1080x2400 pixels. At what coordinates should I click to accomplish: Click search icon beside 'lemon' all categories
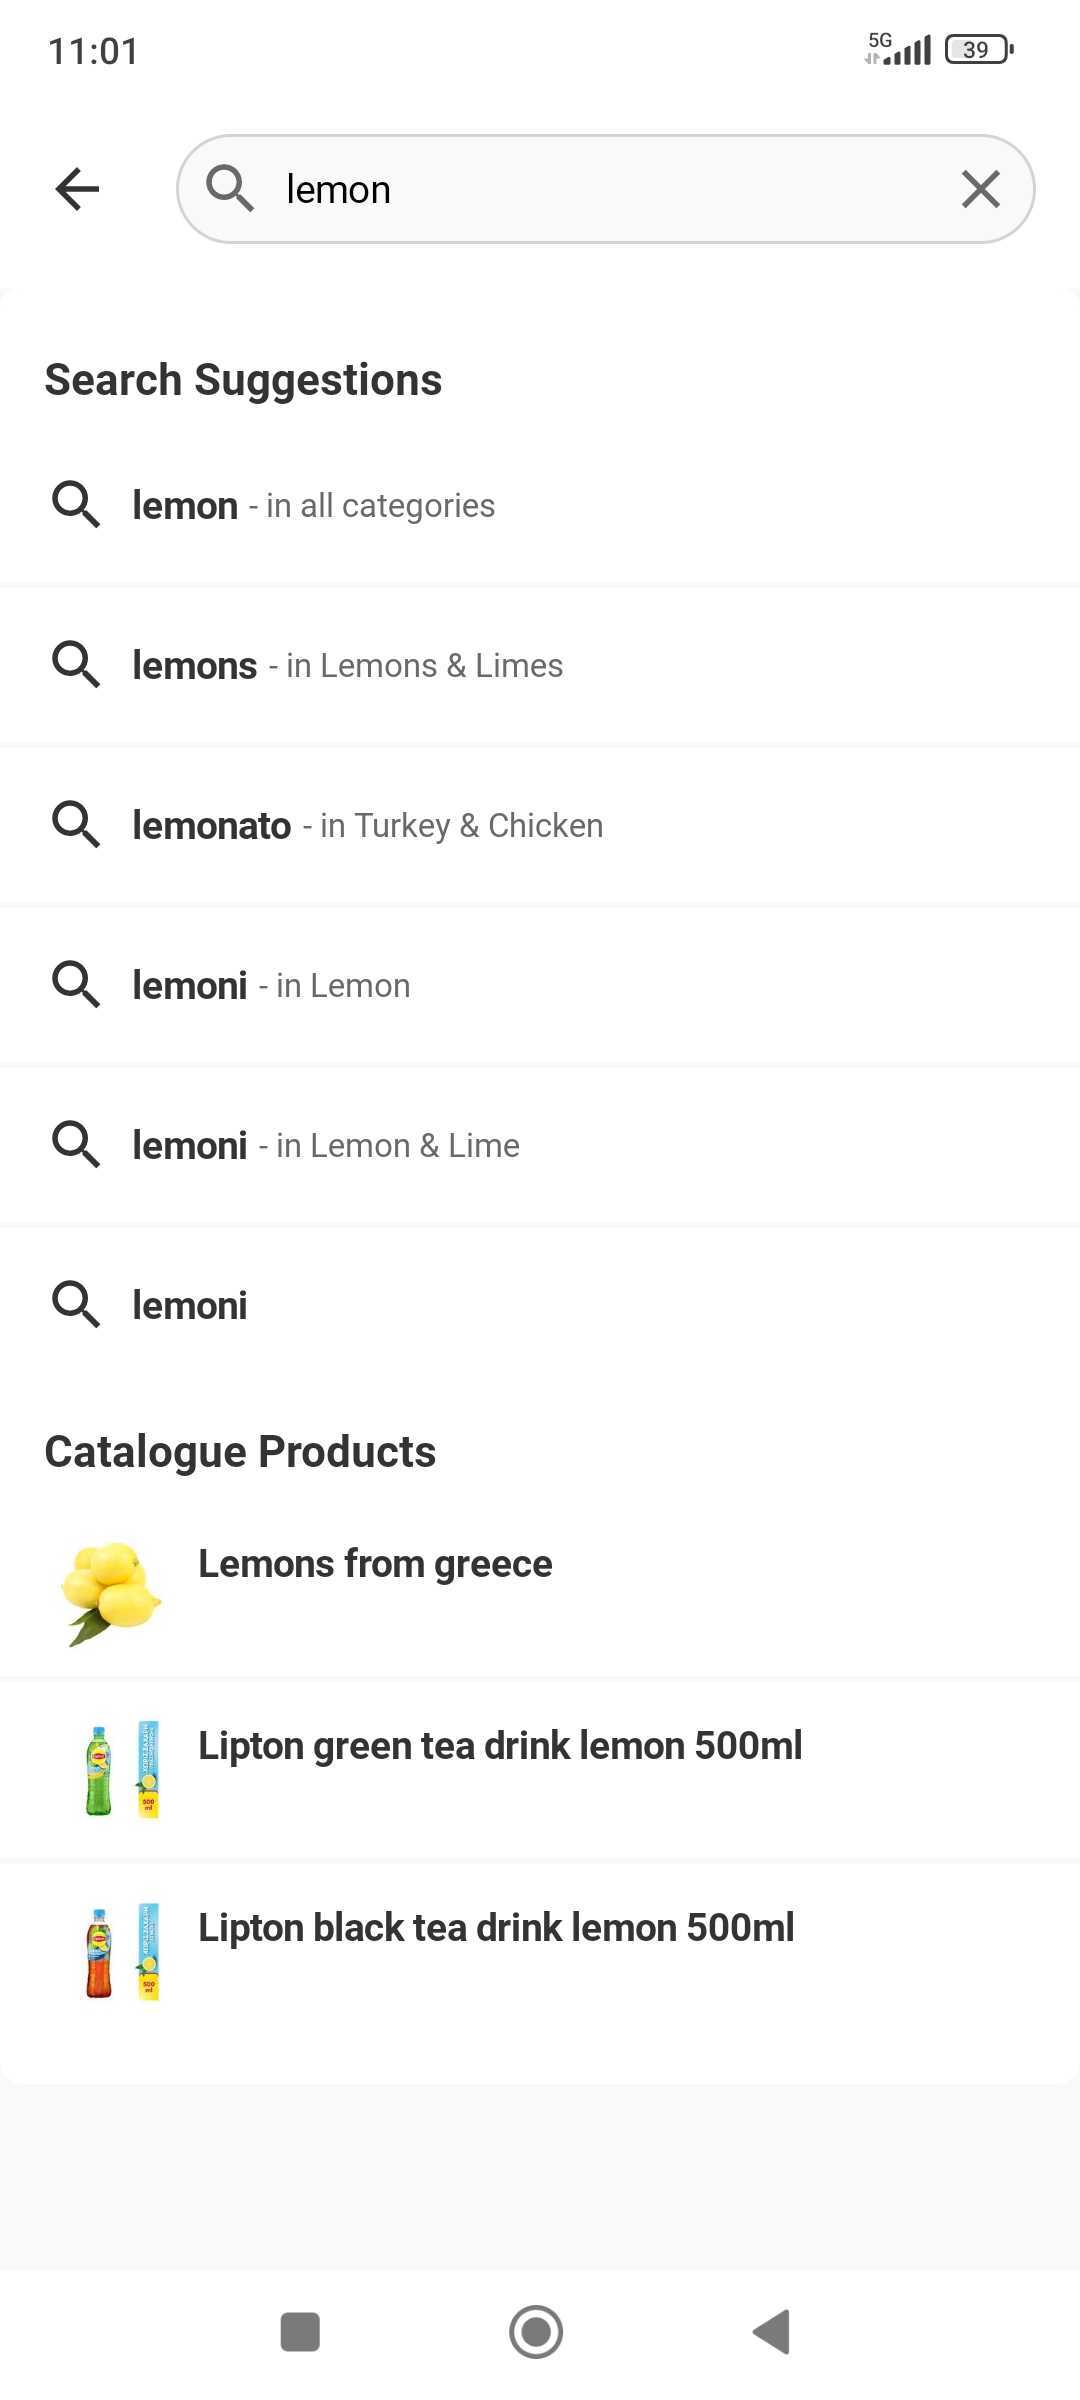76,504
